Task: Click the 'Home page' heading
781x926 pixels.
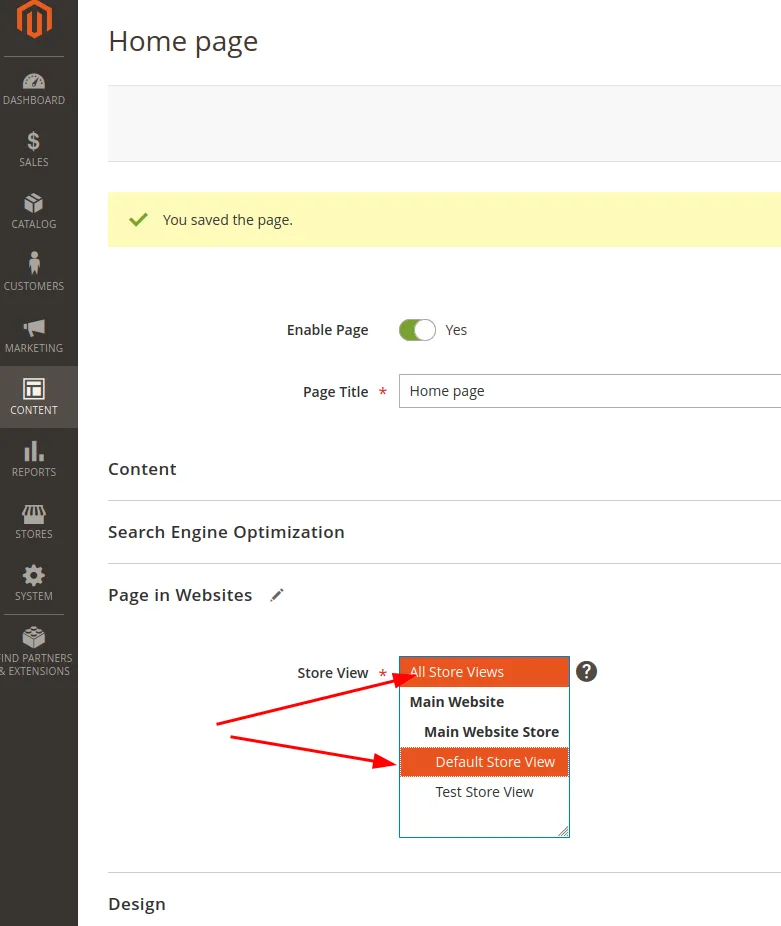Action: (x=183, y=41)
